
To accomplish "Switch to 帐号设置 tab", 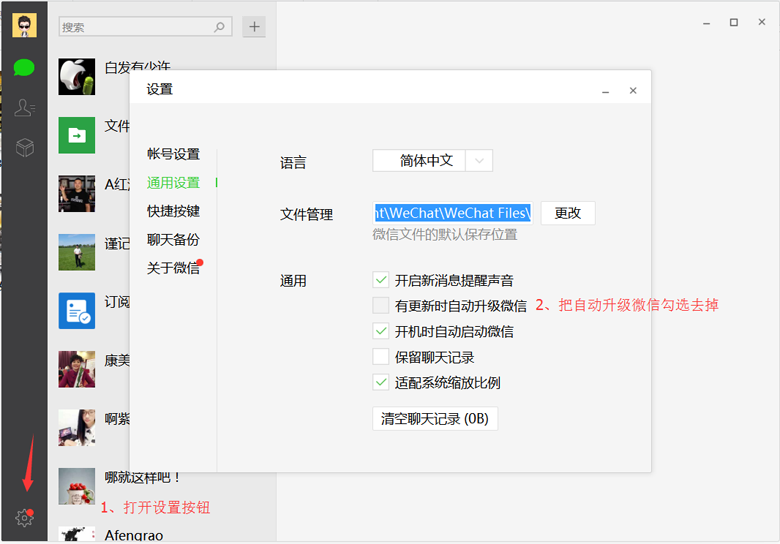I will click(173, 154).
